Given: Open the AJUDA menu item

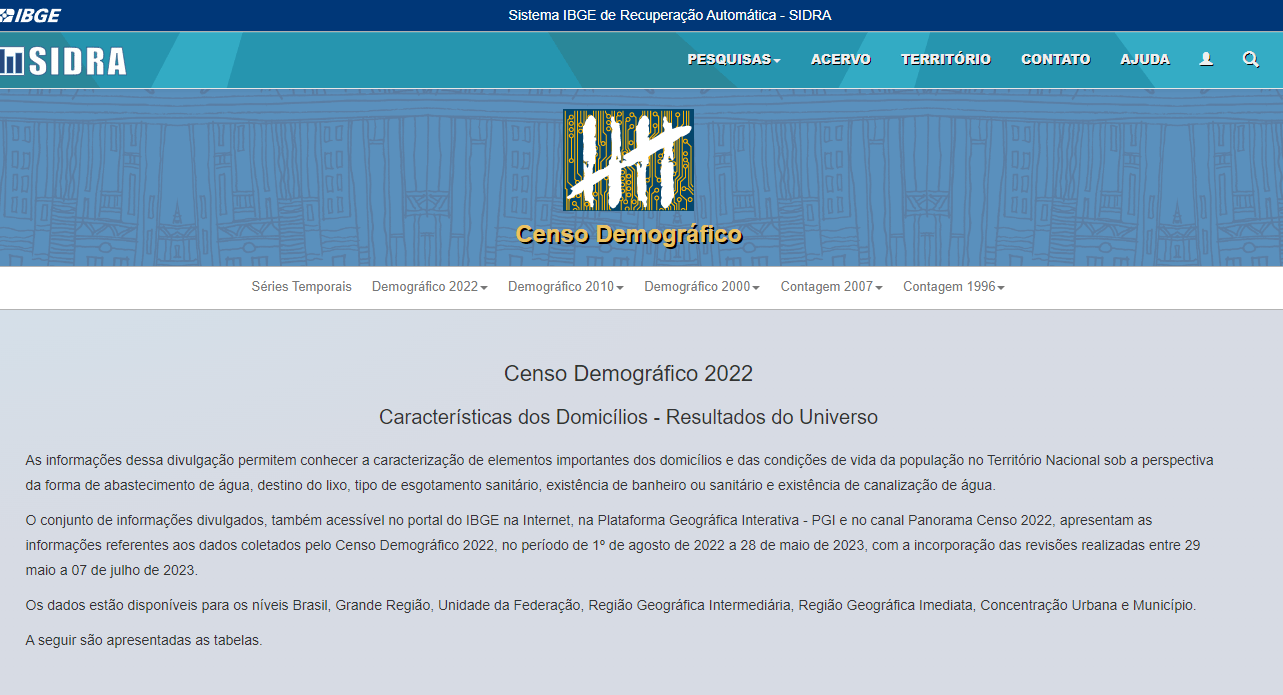Looking at the screenshot, I should pos(1145,59).
